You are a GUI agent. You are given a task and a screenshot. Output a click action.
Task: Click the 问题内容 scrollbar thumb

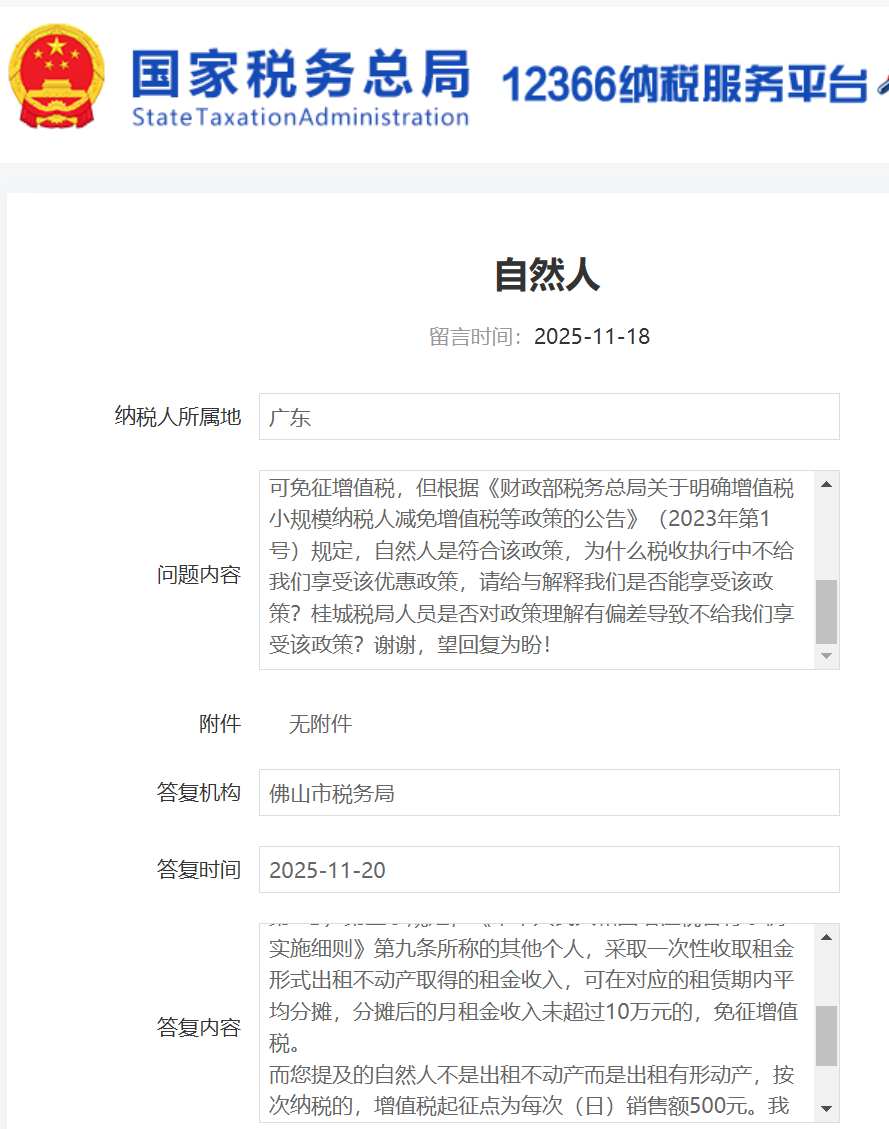coord(826,610)
